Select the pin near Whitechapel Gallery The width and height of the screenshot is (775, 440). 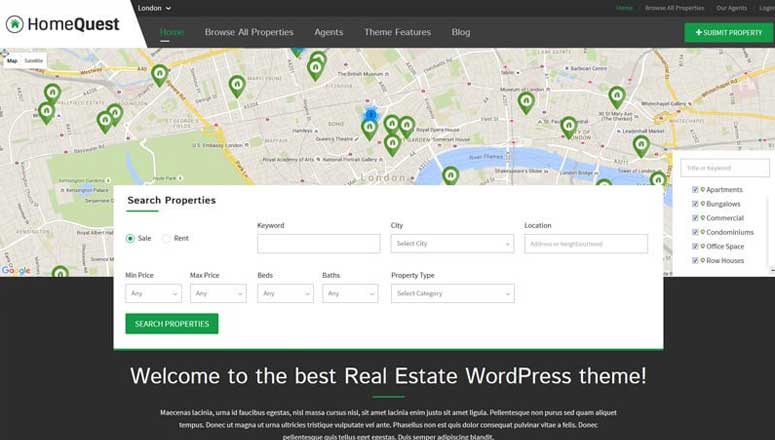[617, 96]
